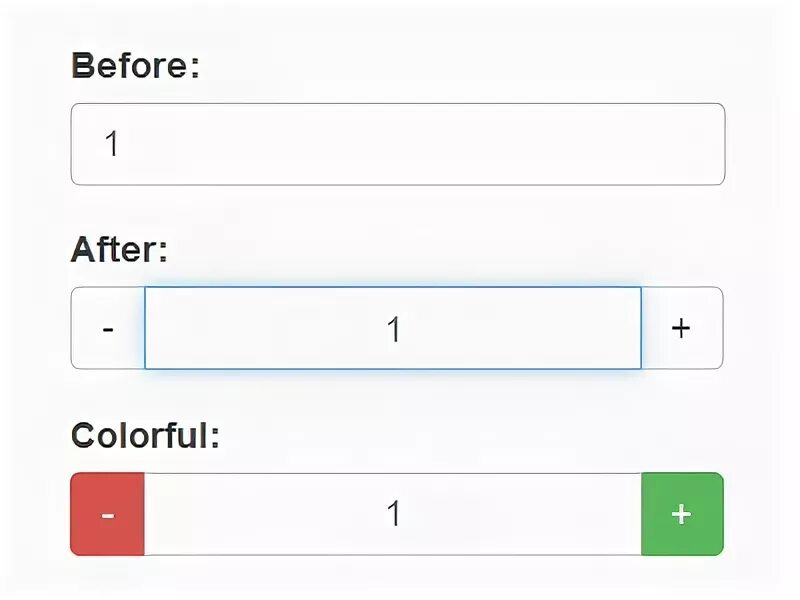The height and width of the screenshot is (600, 800).
Task: Click the minus button in the After stepper
Action: click(108, 328)
